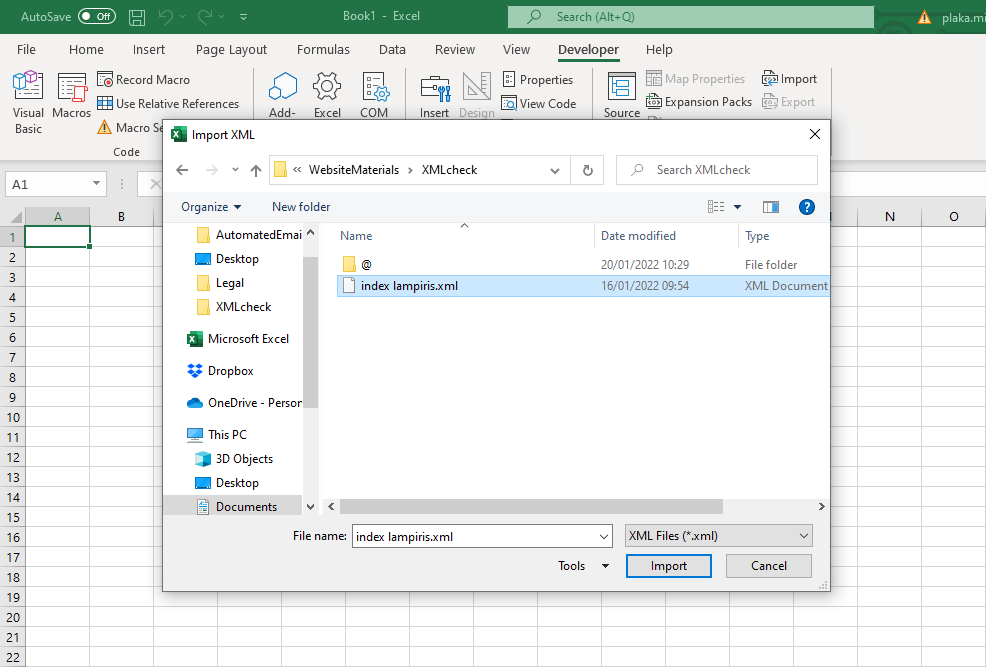Select index lampiris.xml file
986x667 pixels.
pos(583,286)
